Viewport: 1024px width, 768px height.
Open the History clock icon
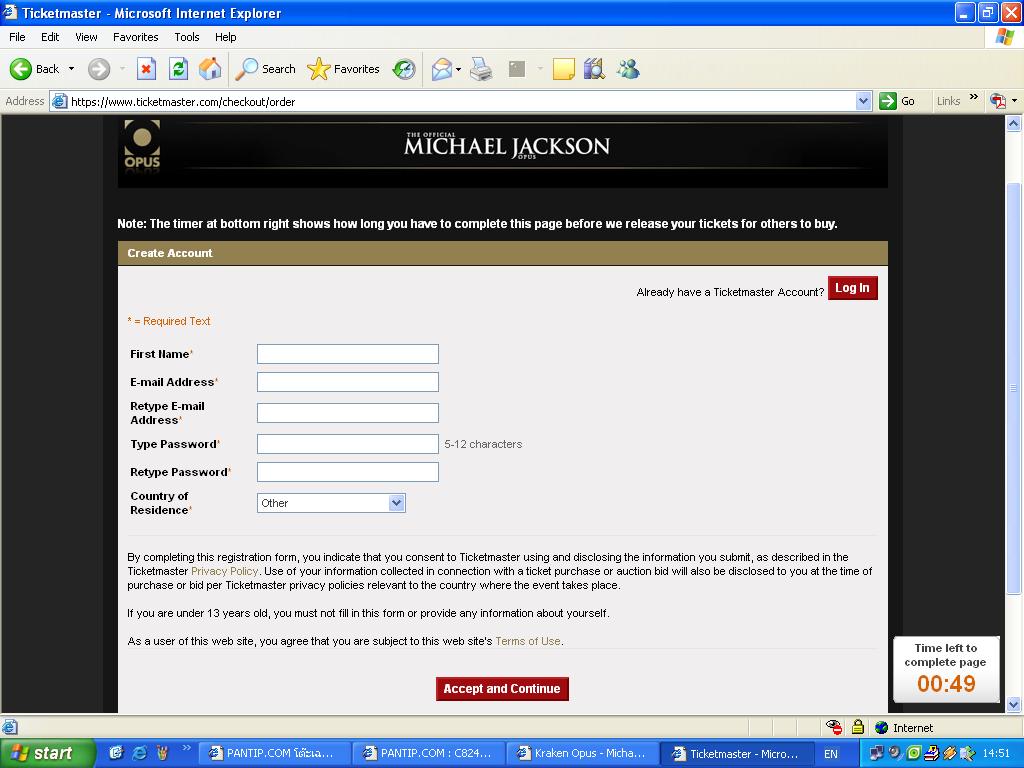pos(404,69)
